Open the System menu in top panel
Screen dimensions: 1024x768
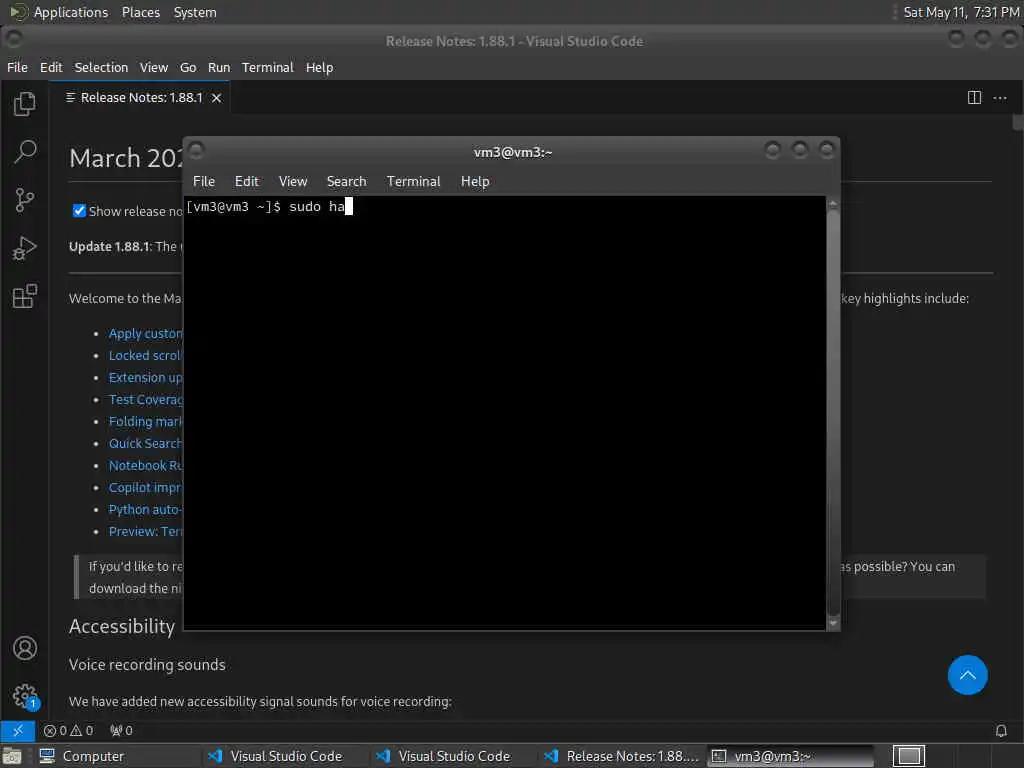pos(195,12)
